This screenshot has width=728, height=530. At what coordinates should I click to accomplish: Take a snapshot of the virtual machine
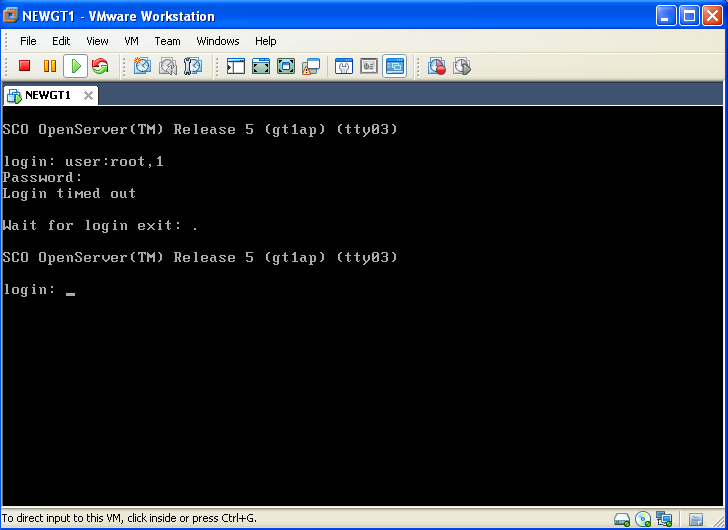[x=142, y=66]
